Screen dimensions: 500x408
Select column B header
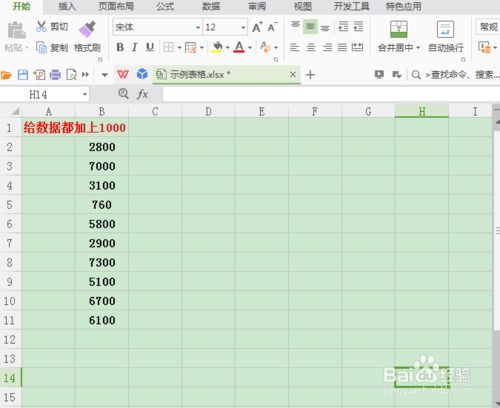[102, 111]
